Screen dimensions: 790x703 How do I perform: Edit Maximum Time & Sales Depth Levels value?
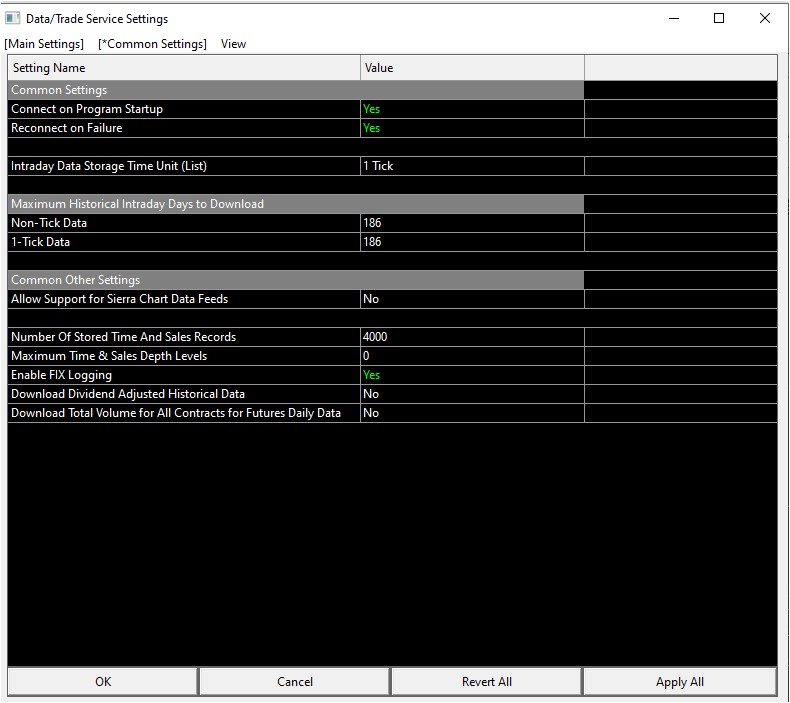click(x=472, y=356)
